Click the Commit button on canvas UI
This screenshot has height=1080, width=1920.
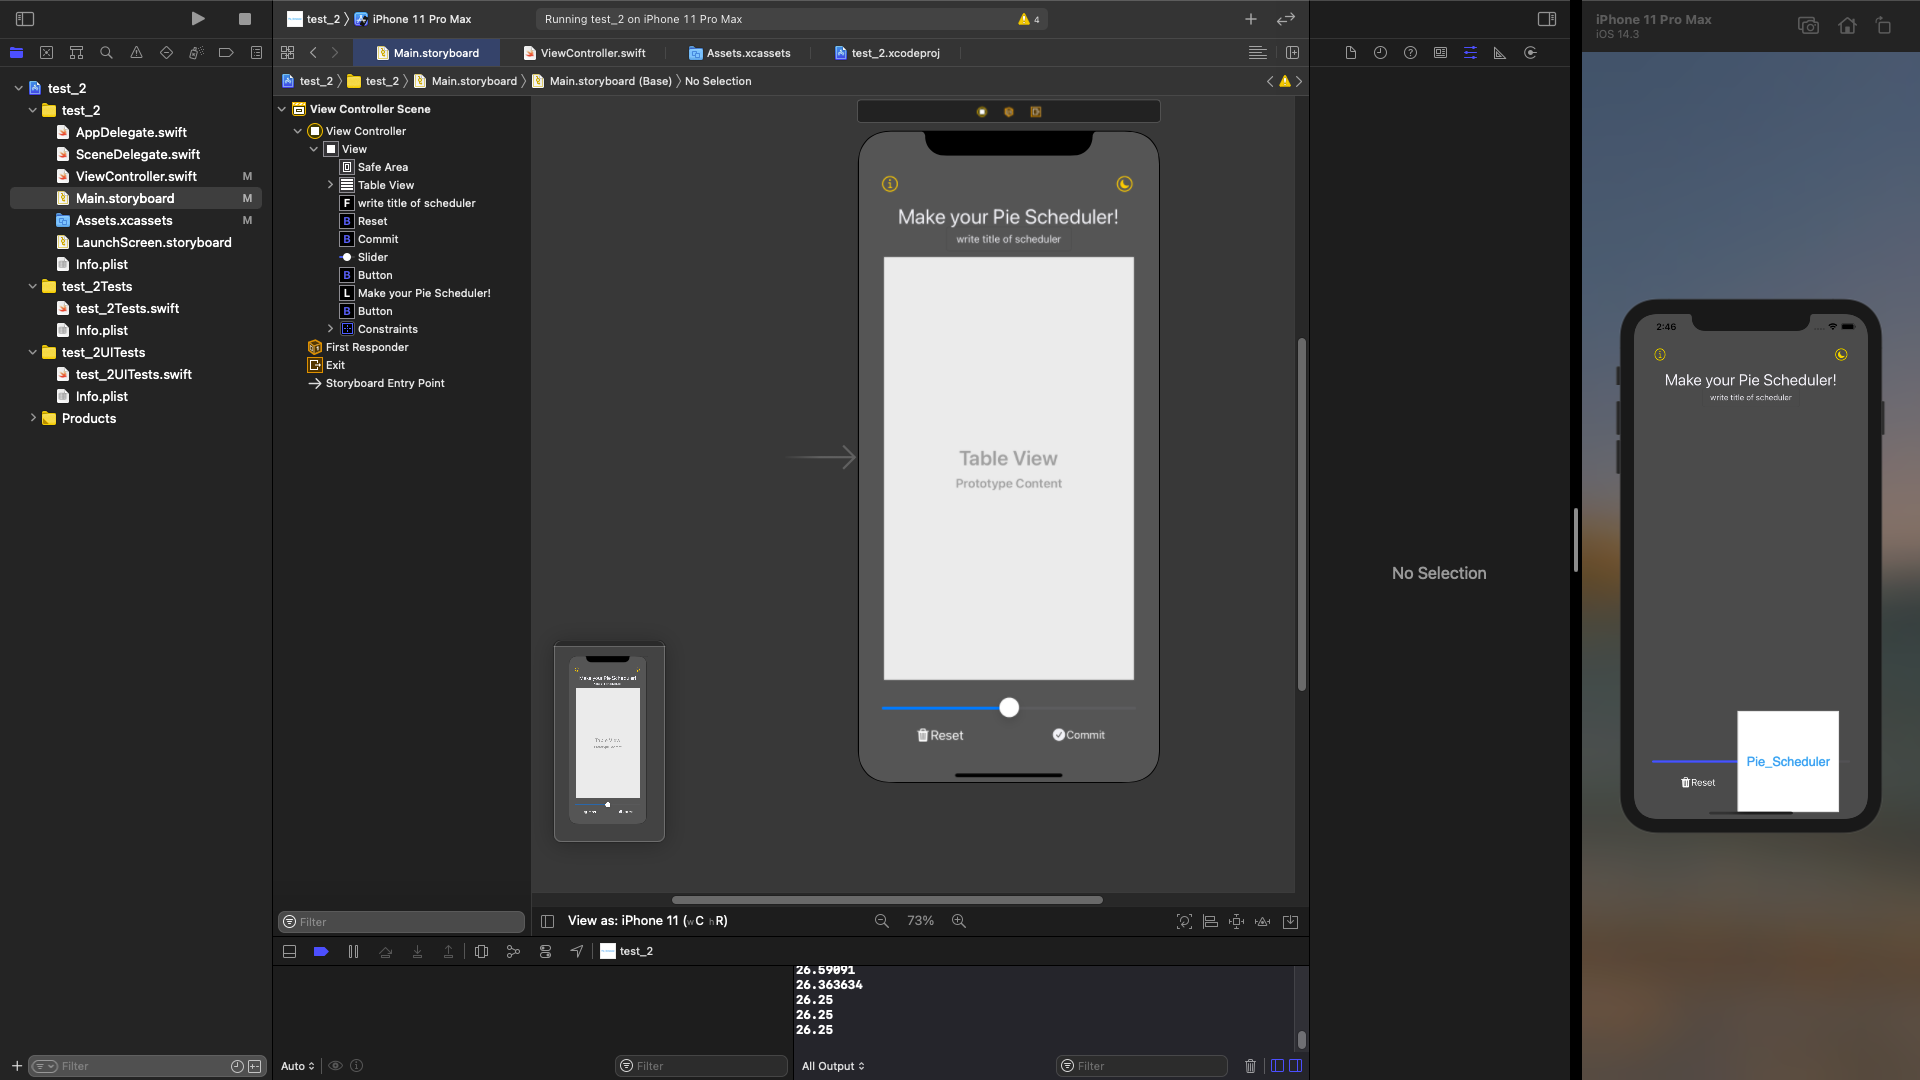(1079, 735)
